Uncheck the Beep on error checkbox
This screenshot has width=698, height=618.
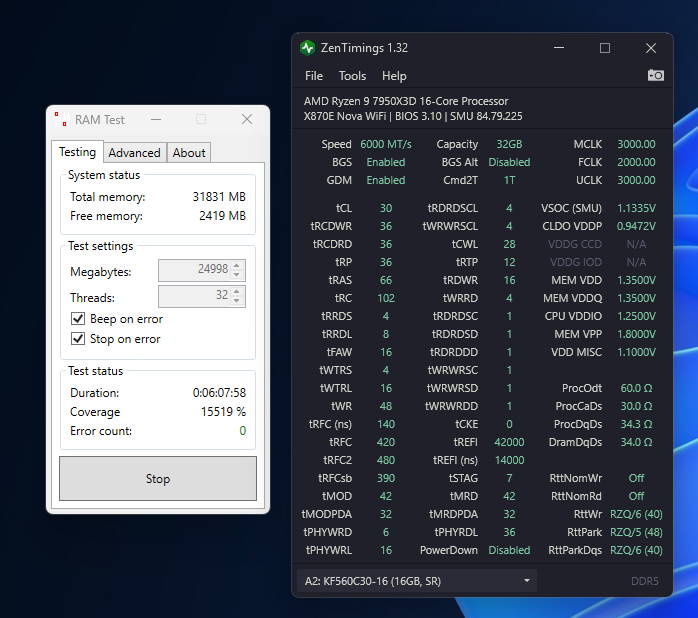[78, 319]
